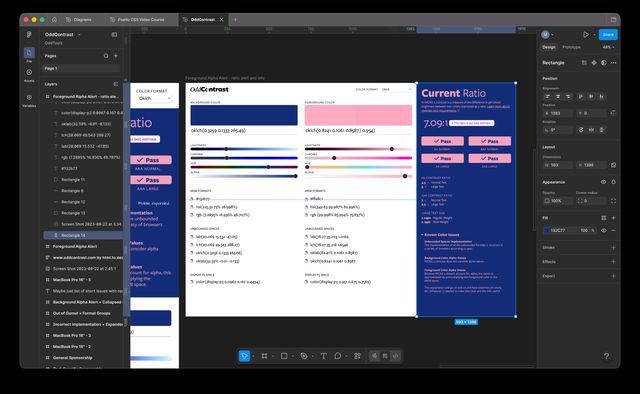This screenshot has width=640, height=394.
Task: Align right in Alignment section
Action: tap(568, 96)
